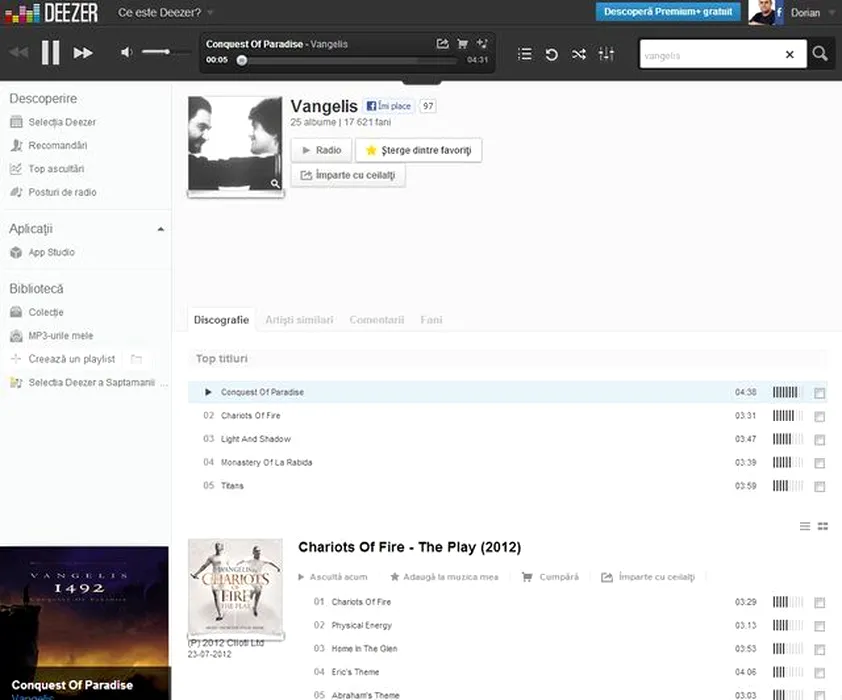Click the search magnifier button
The width and height of the screenshot is (842, 700).
pos(819,53)
